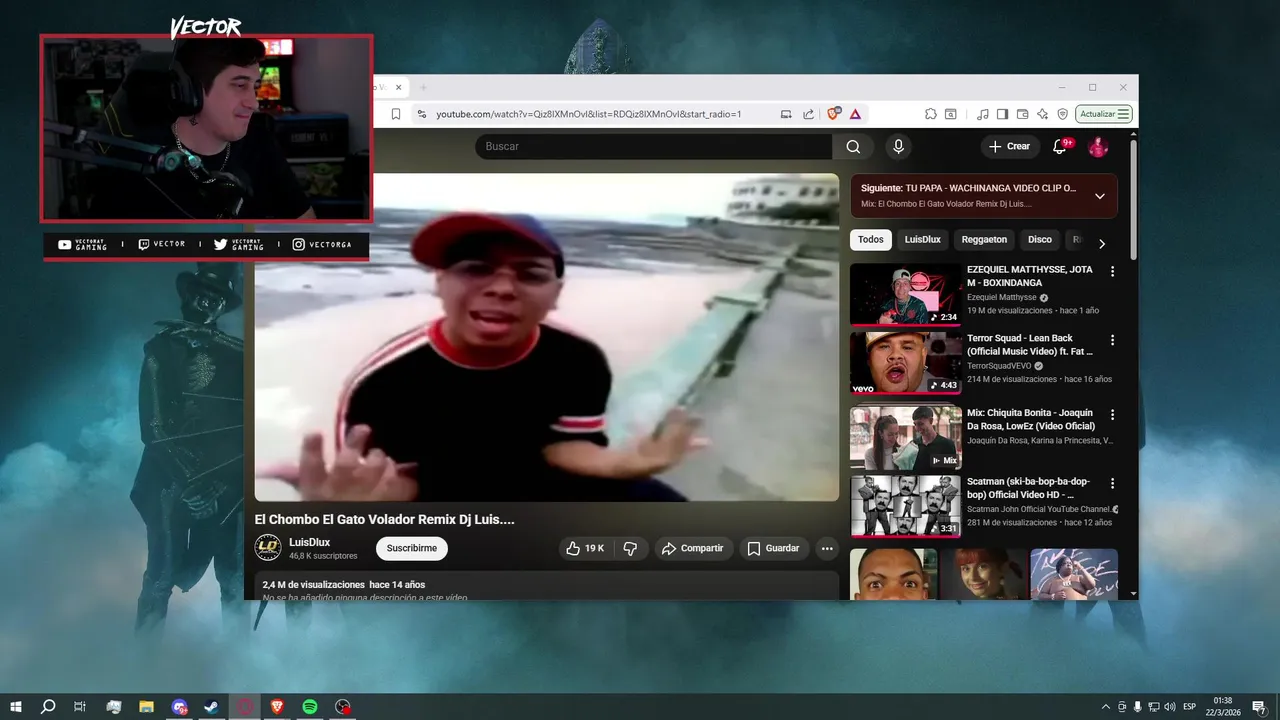Select the Reggaeton filter chip
The width and height of the screenshot is (1280, 720).
(x=984, y=240)
